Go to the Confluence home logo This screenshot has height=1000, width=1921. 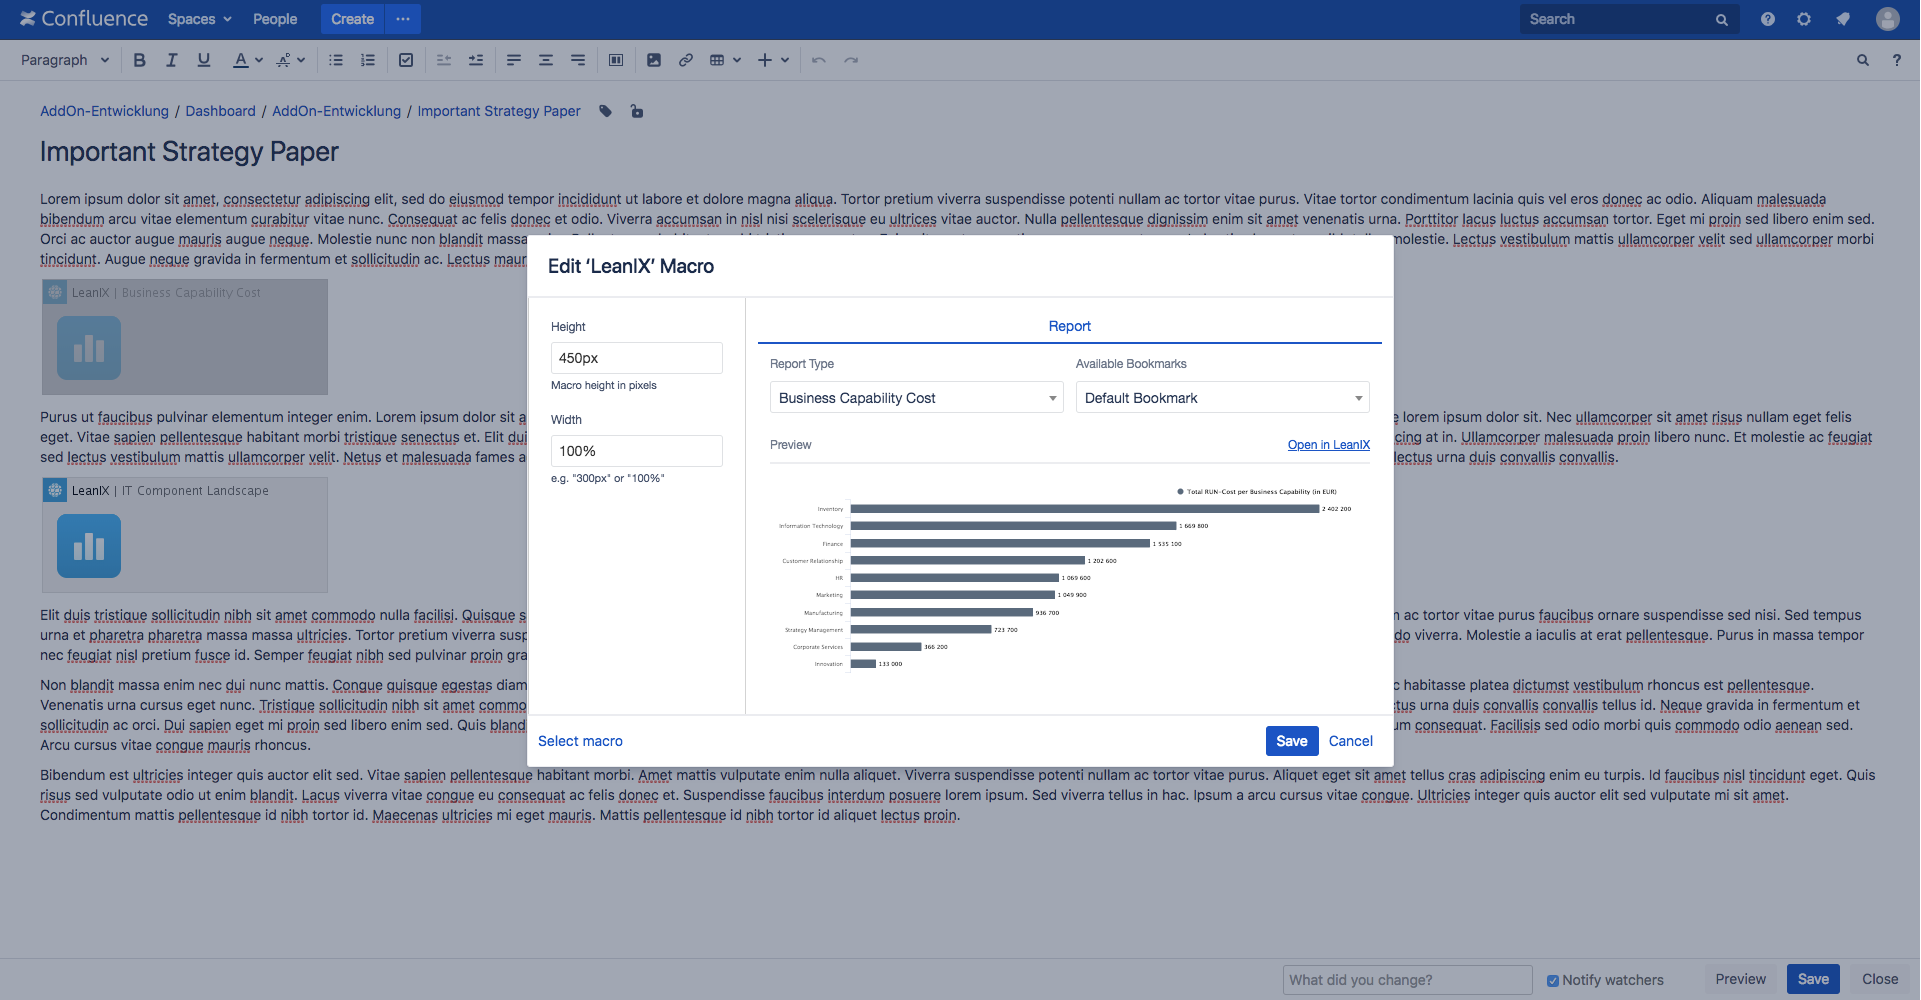[x=84, y=19]
